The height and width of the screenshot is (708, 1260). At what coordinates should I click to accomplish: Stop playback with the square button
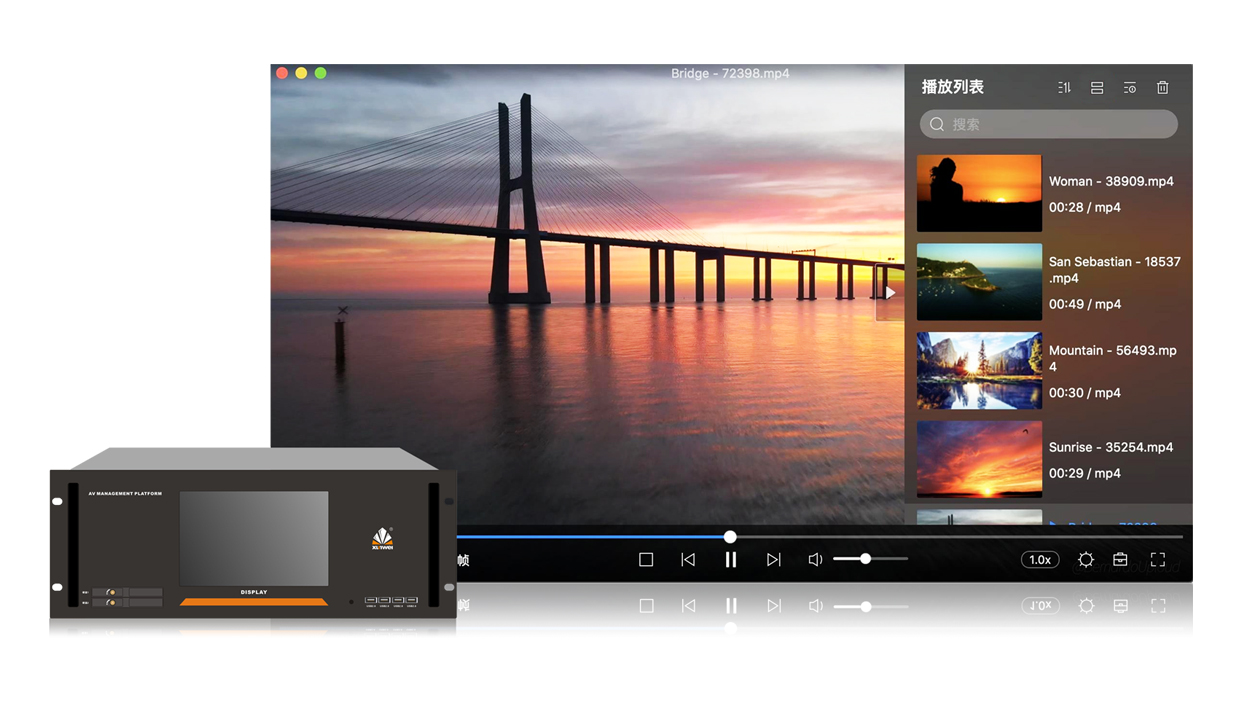tap(646, 560)
